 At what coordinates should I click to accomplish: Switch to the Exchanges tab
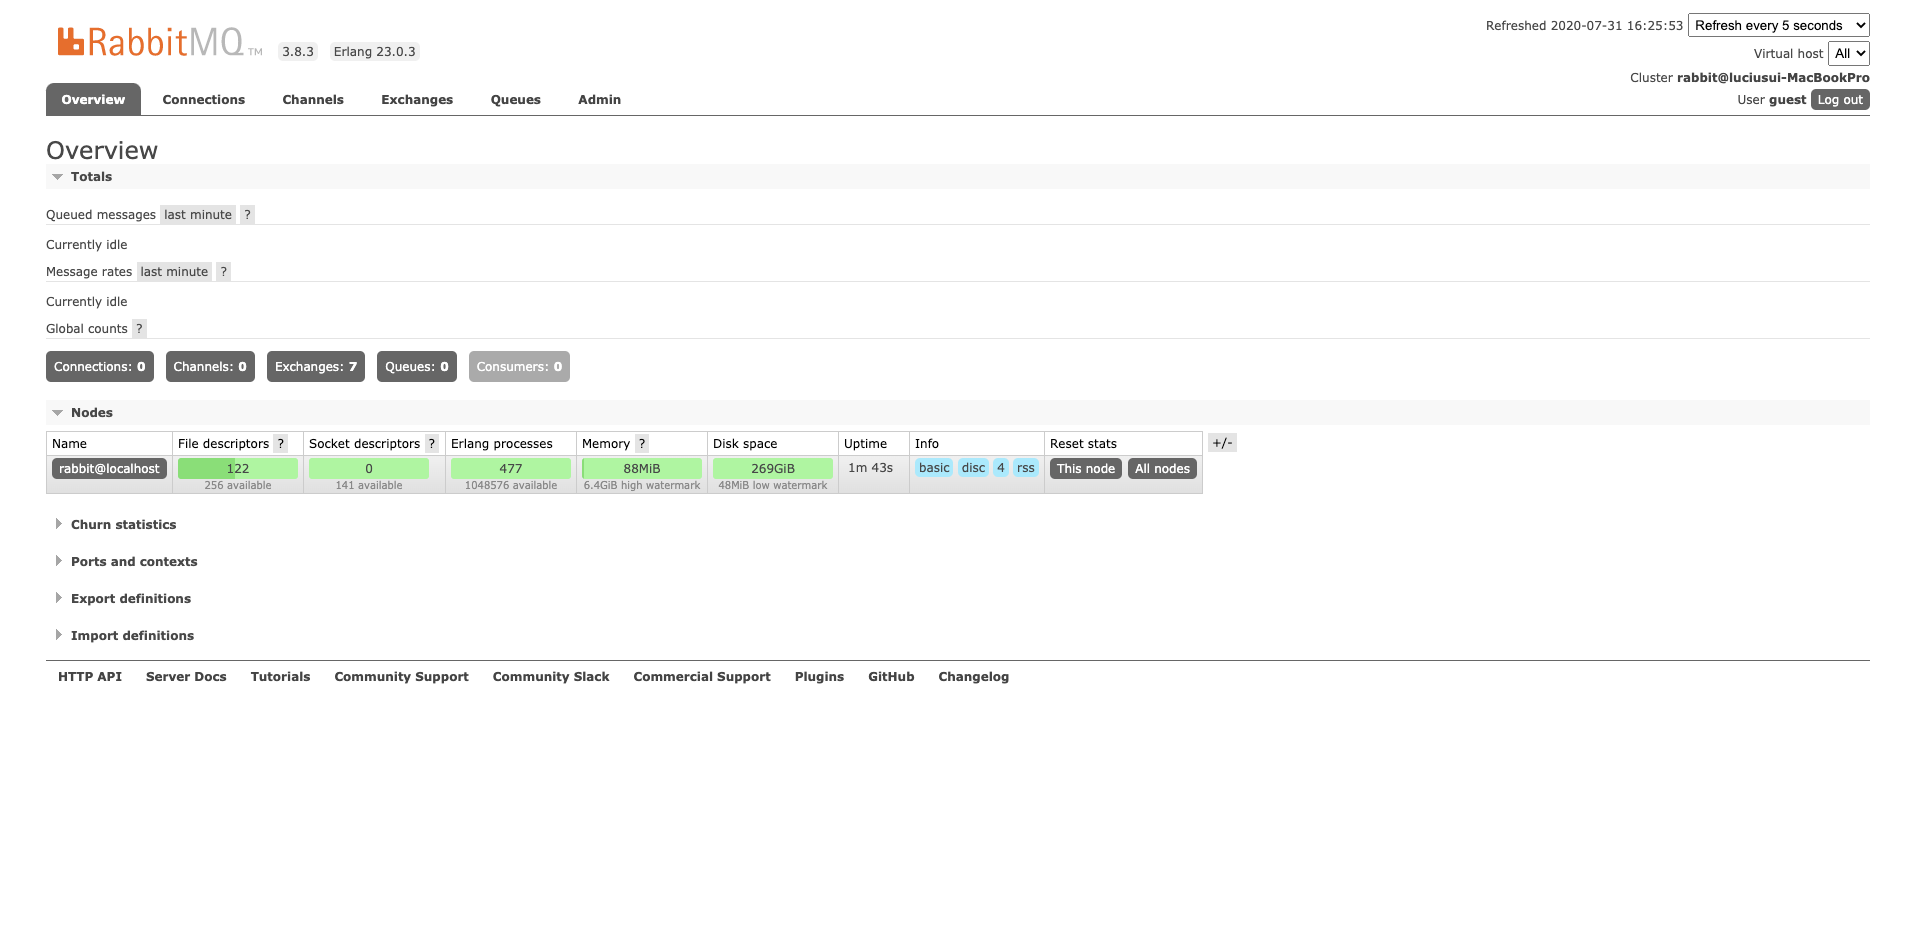[417, 100]
